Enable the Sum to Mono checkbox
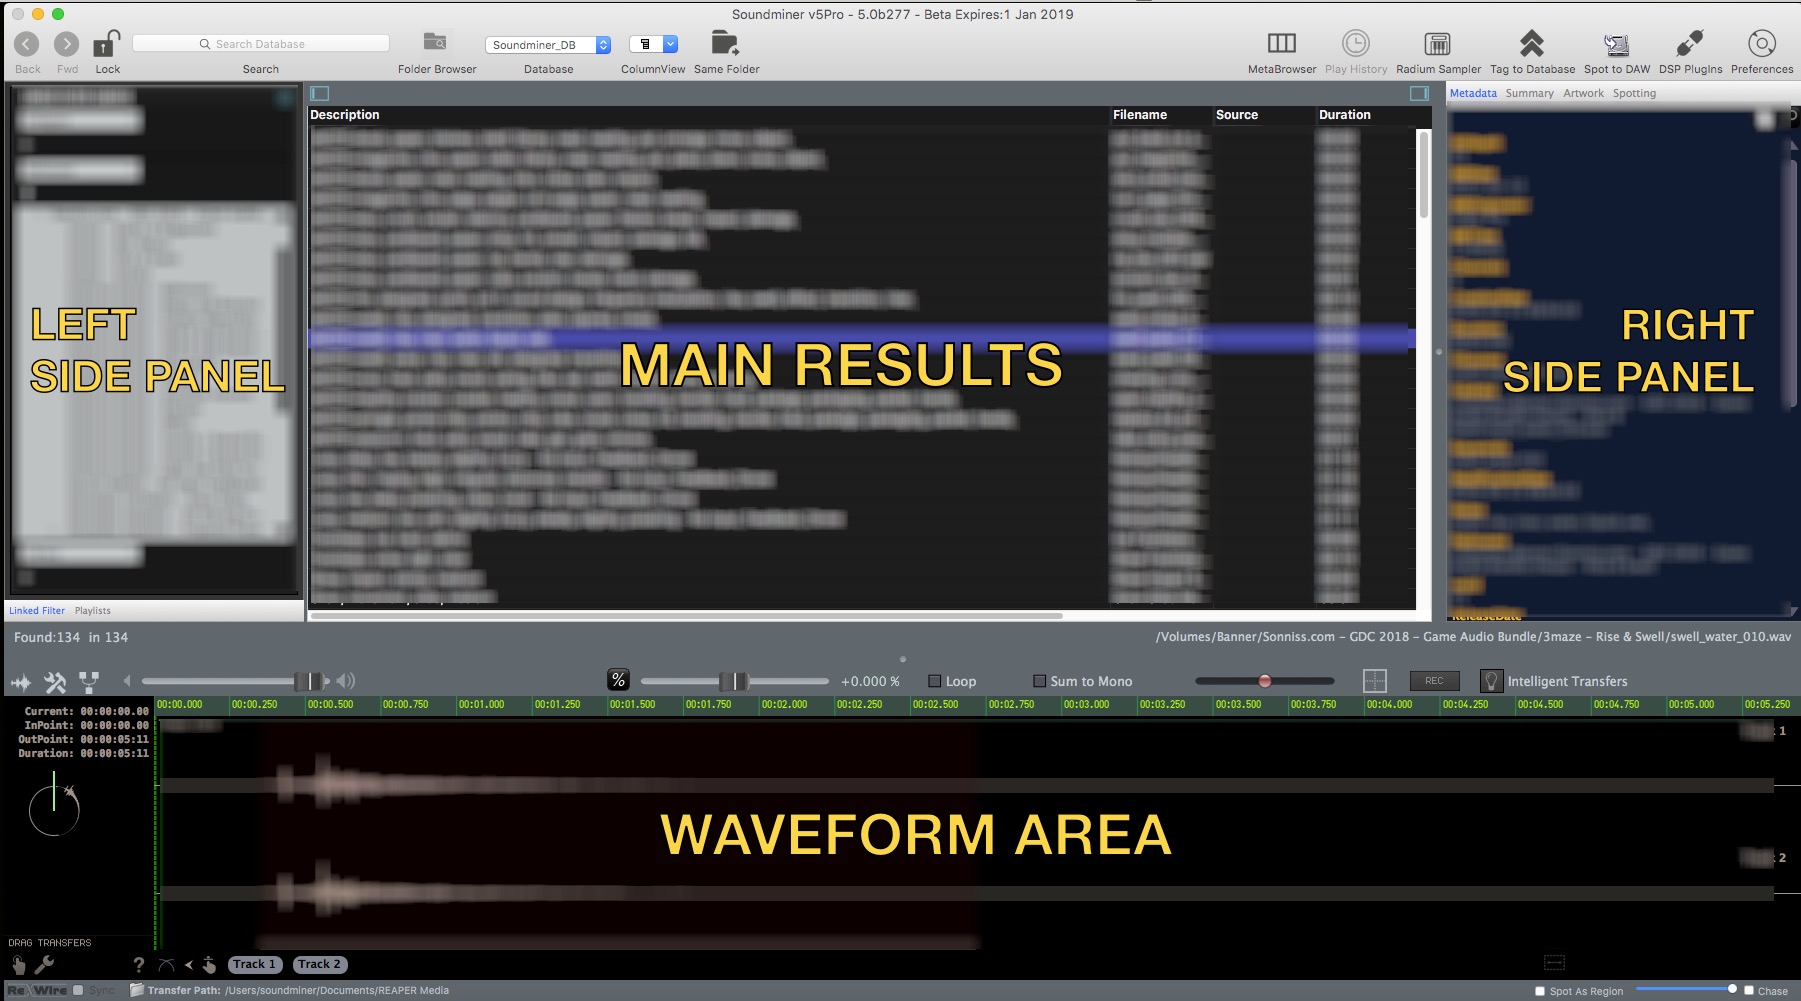Image resolution: width=1801 pixels, height=1001 pixels. click(1039, 681)
